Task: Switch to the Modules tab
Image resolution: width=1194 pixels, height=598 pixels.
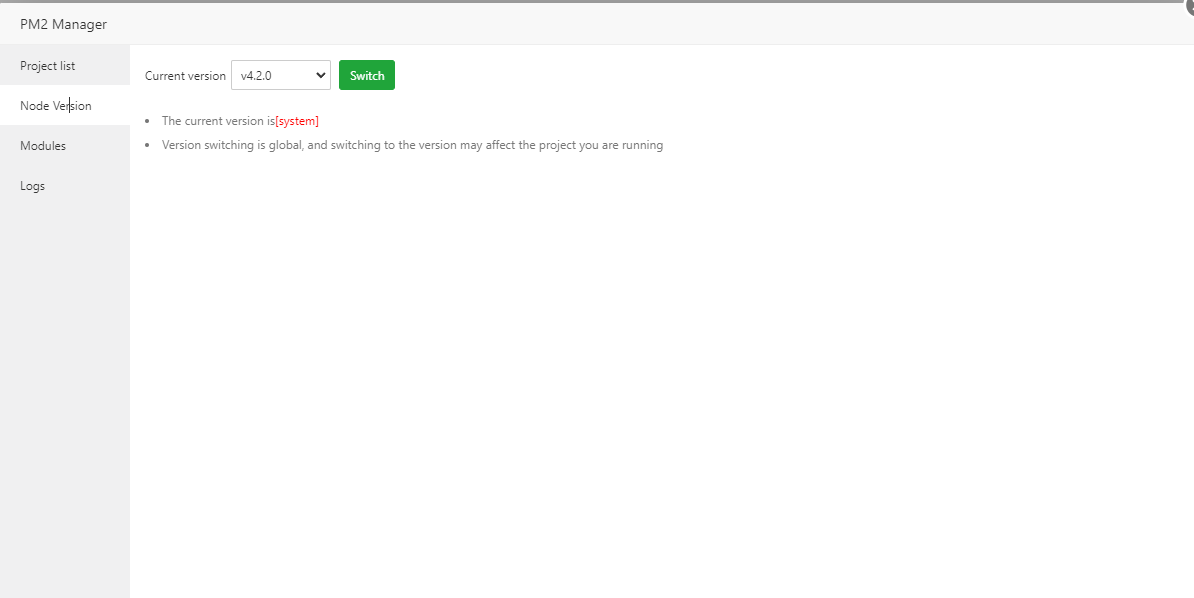Action: (65, 146)
